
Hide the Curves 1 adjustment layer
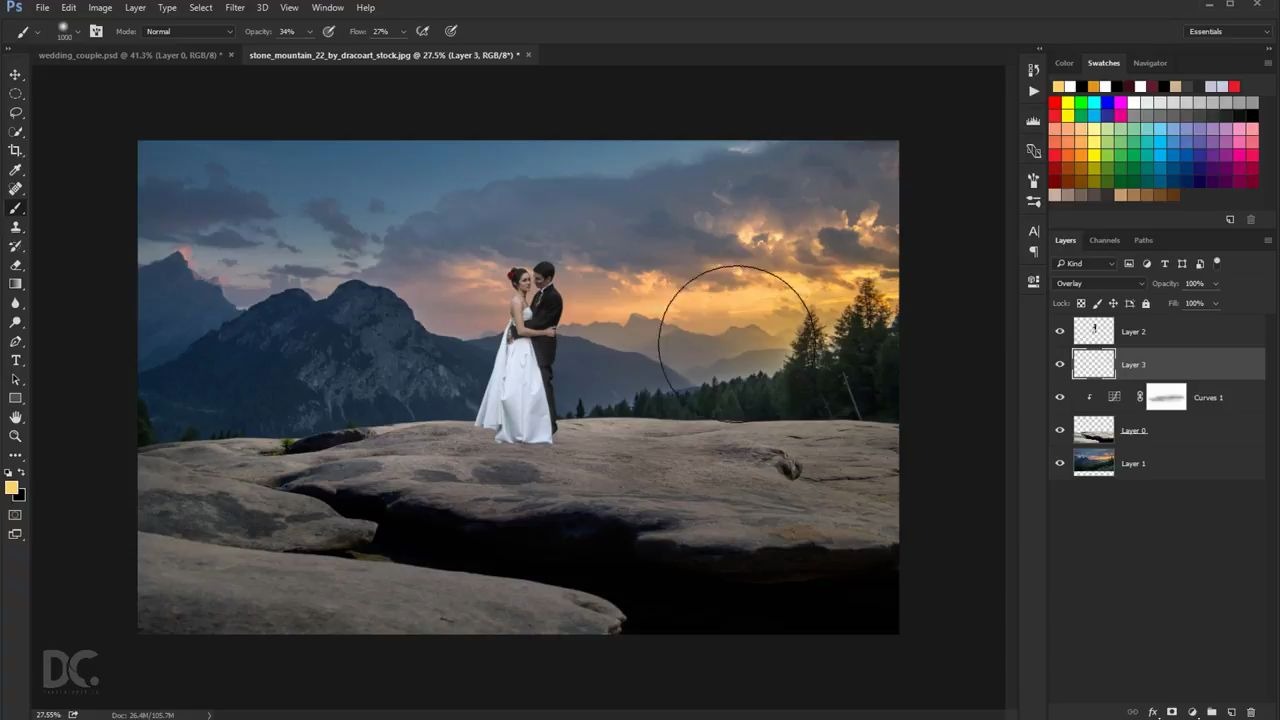1060,397
